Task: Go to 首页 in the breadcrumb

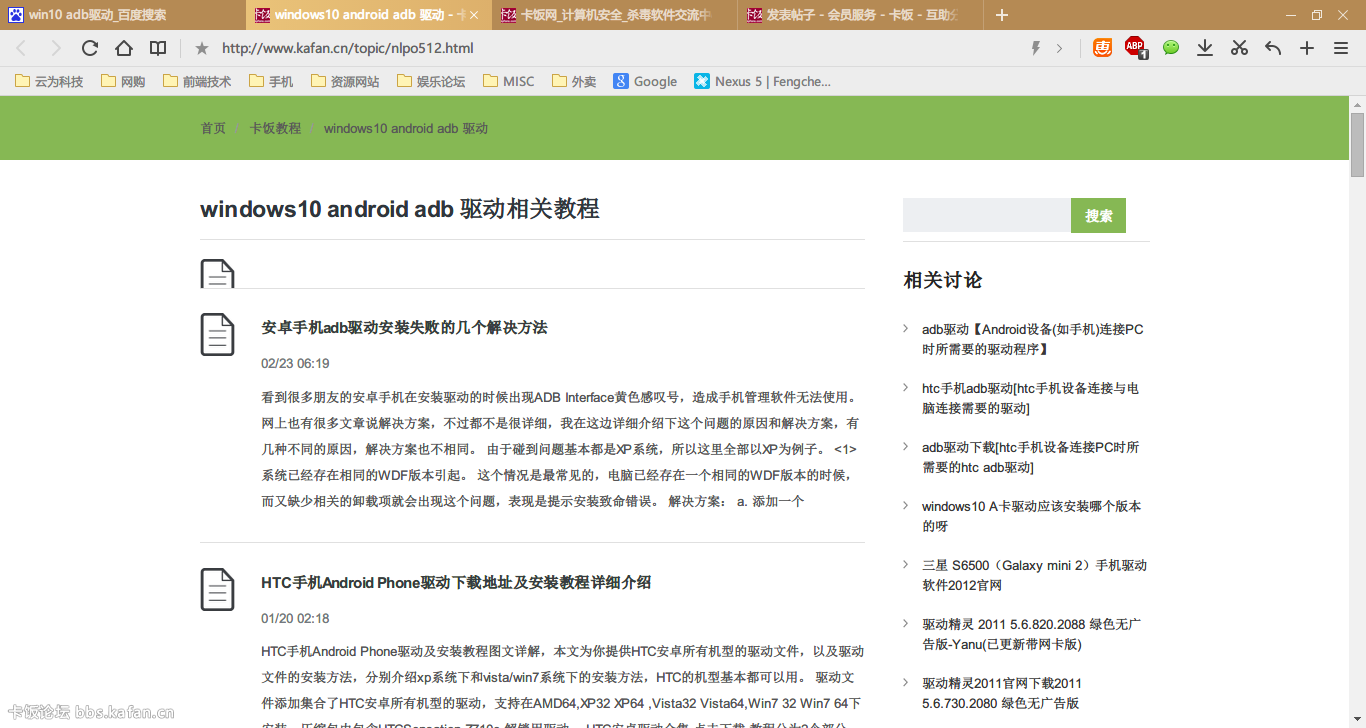Action: pos(213,128)
